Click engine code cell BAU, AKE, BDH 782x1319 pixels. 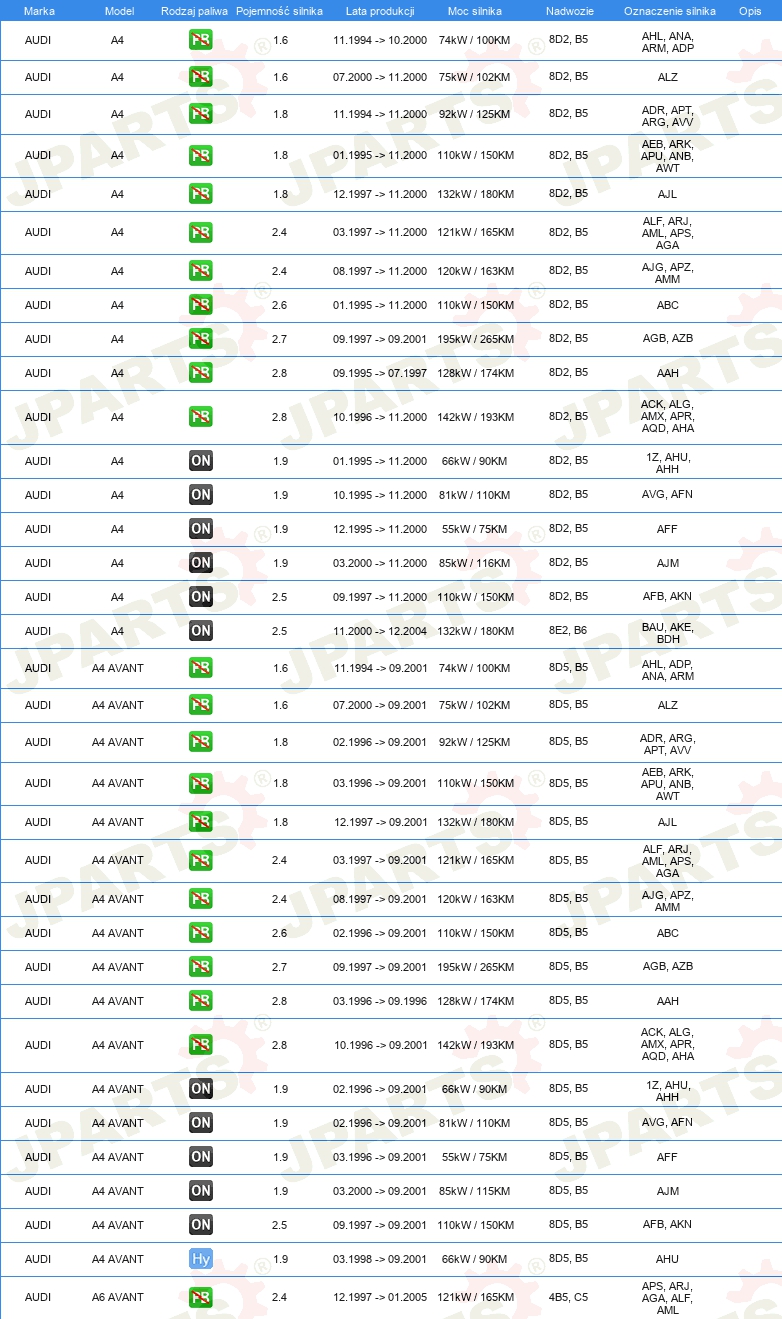click(668, 632)
